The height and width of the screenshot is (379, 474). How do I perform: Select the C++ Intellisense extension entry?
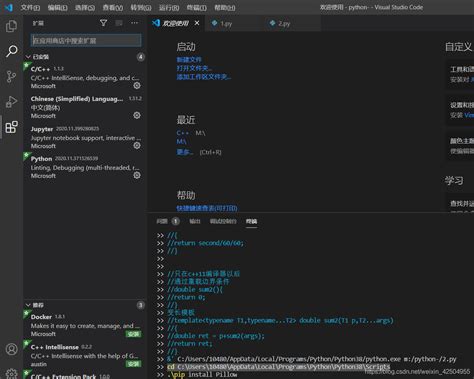tap(85, 355)
